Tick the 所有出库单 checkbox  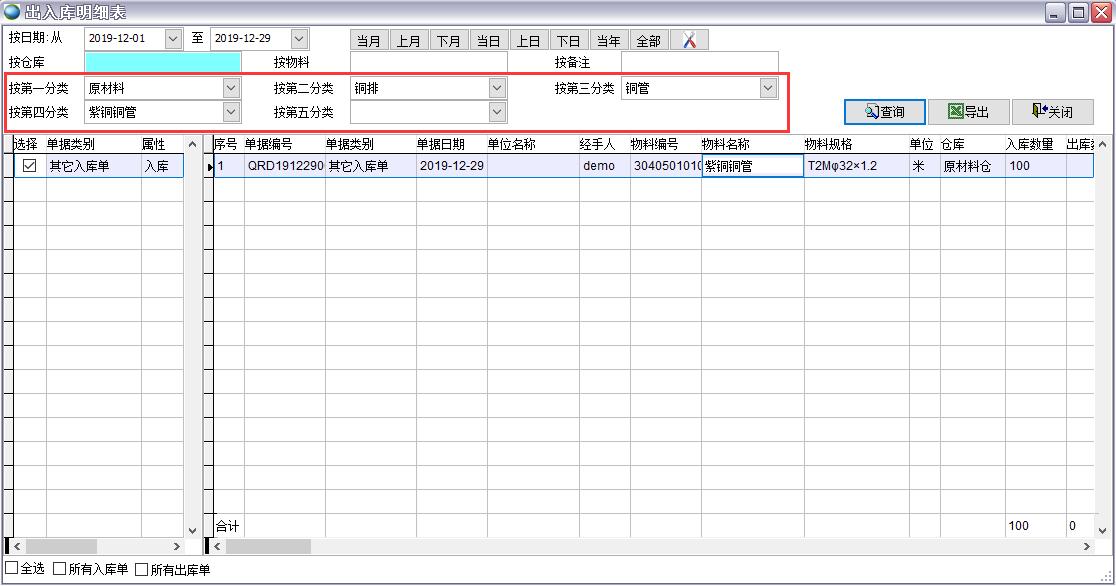[x=142, y=569]
